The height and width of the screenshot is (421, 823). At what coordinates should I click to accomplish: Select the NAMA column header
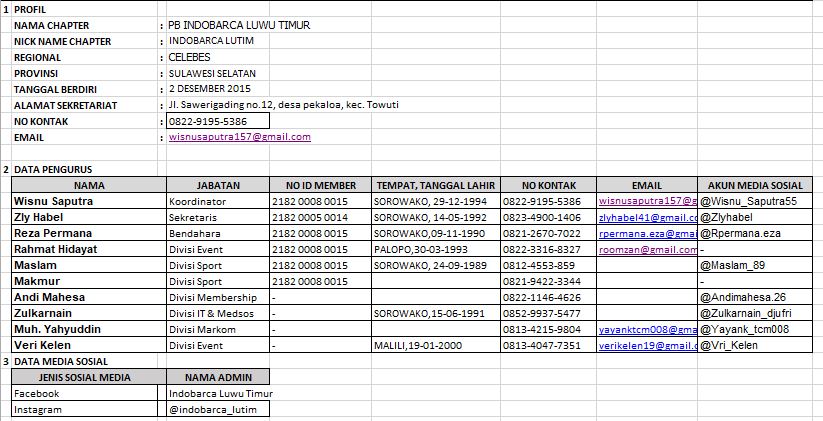tap(89, 185)
